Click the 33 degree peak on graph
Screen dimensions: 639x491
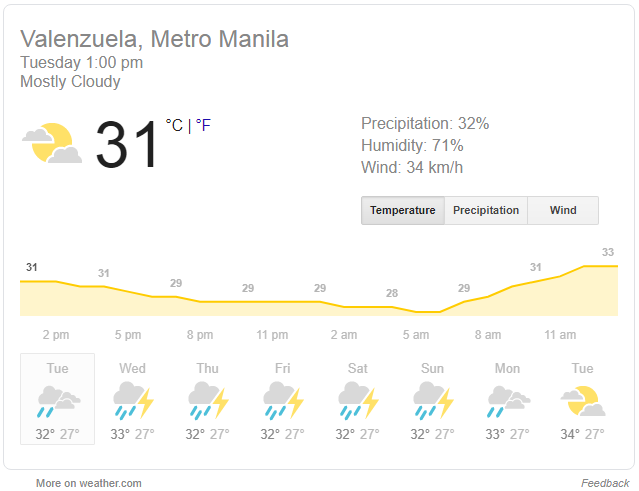point(608,252)
